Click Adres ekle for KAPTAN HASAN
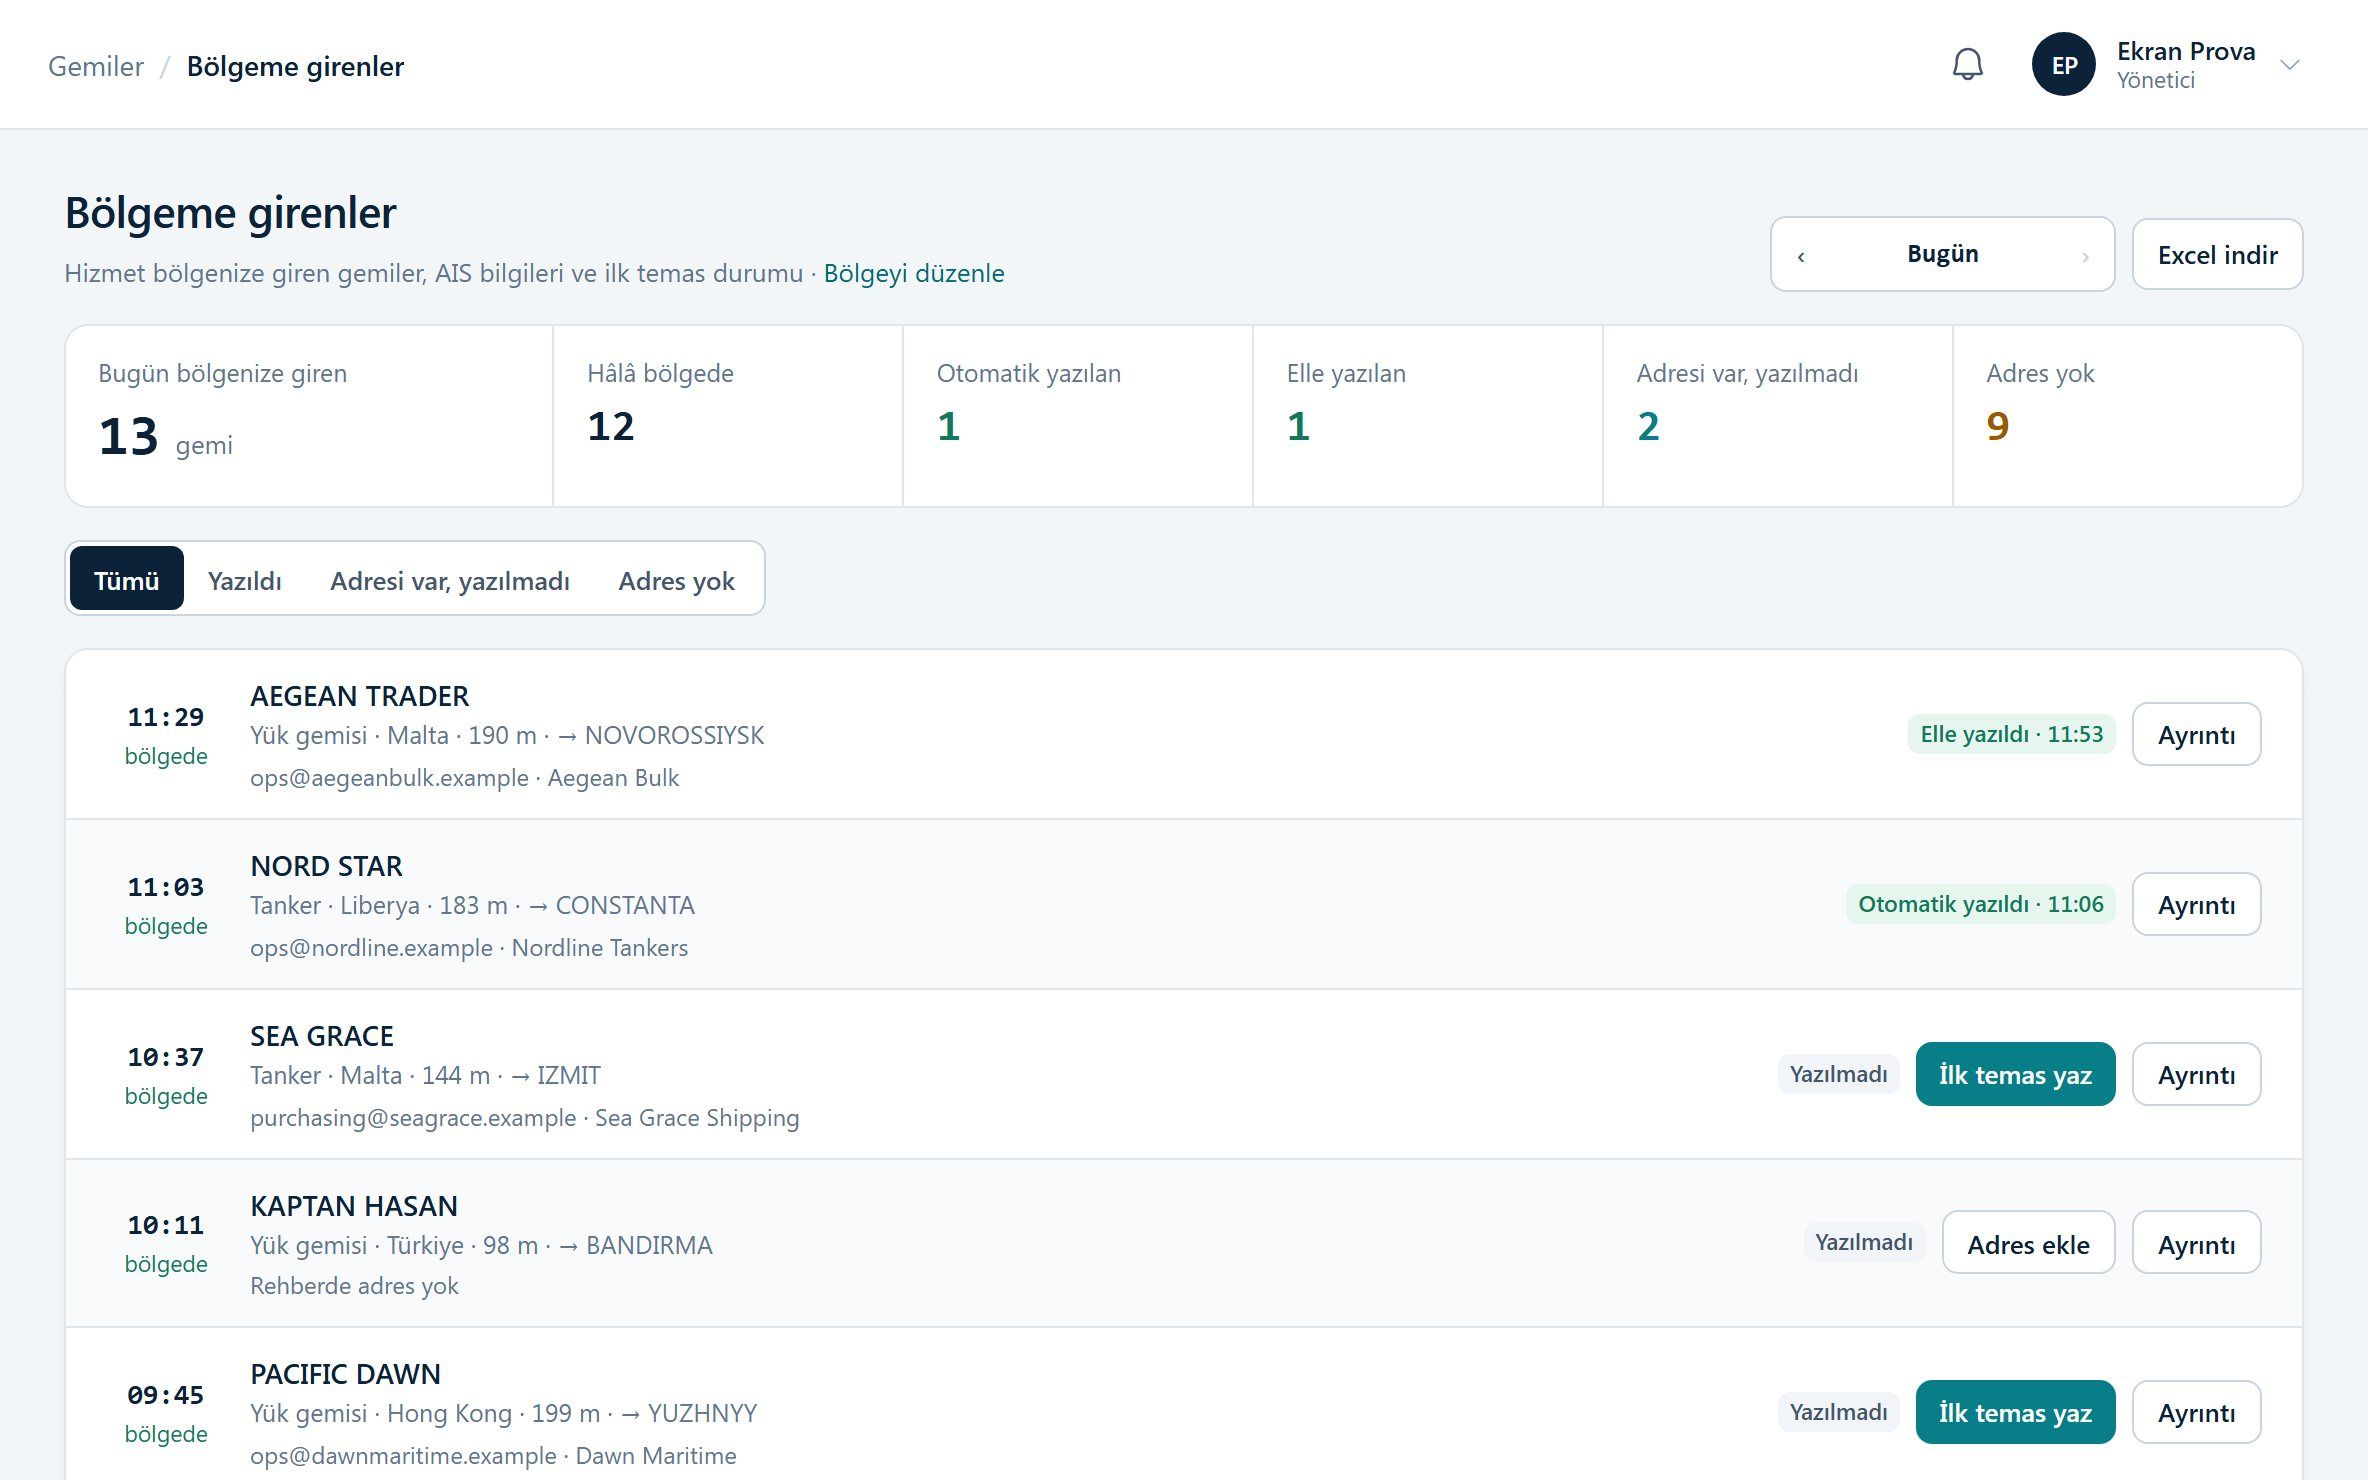Viewport: 2368px width, 1480px height. (x=2028, y=1244)
